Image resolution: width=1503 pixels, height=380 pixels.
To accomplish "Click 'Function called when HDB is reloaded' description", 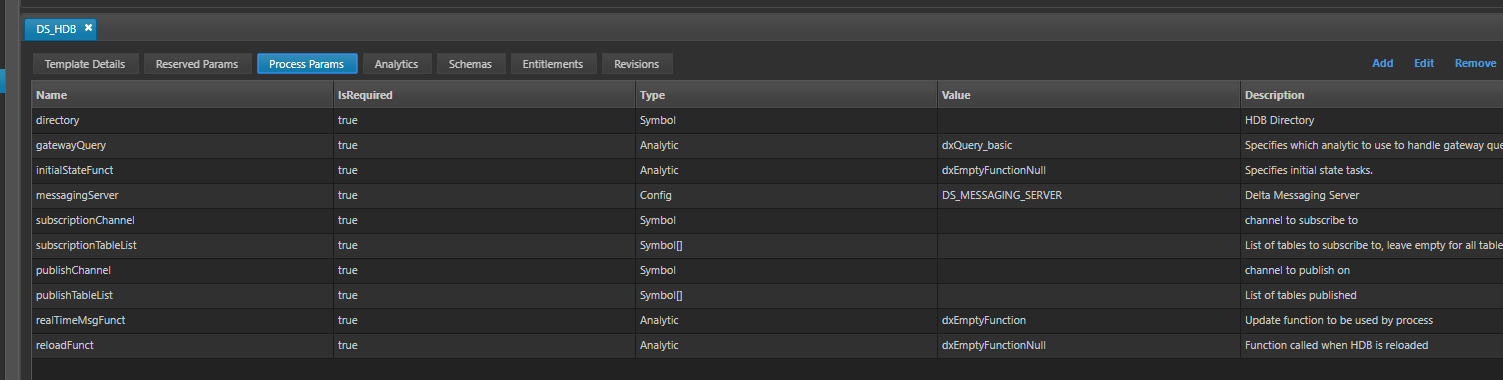I will pos(1336,345).
